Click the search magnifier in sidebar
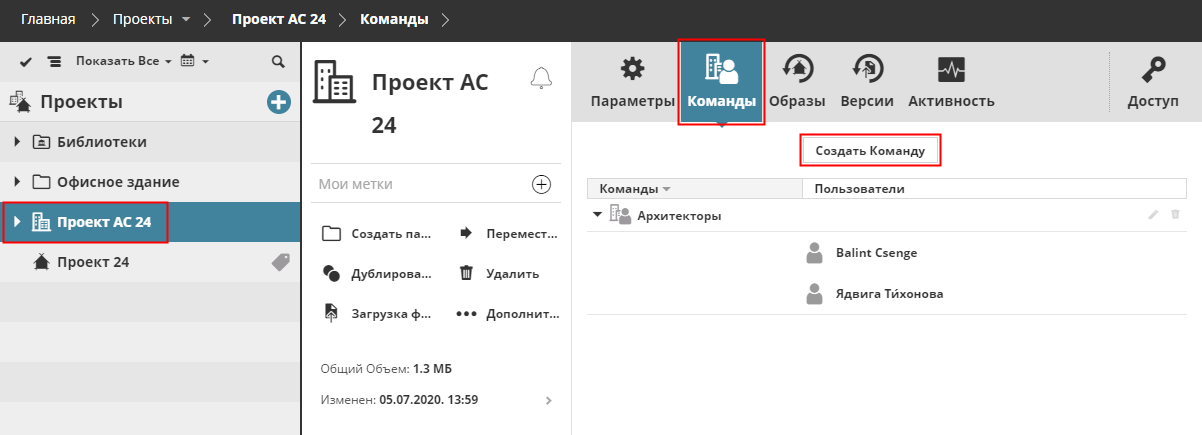This screenshot has height=435, width=1202. click(279, 61)
